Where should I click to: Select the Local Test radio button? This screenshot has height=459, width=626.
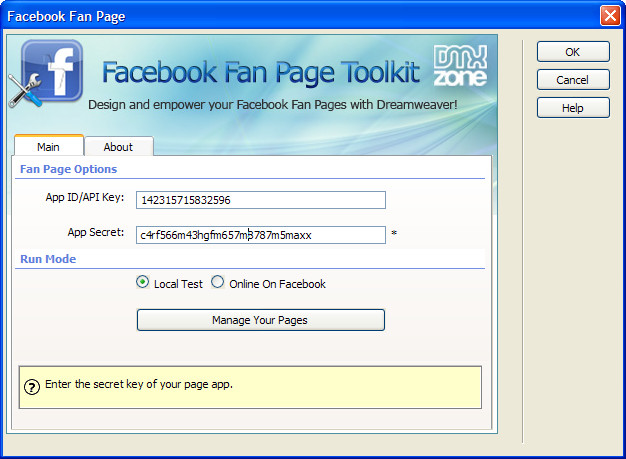pyautogui.click(x=143, y=282)
